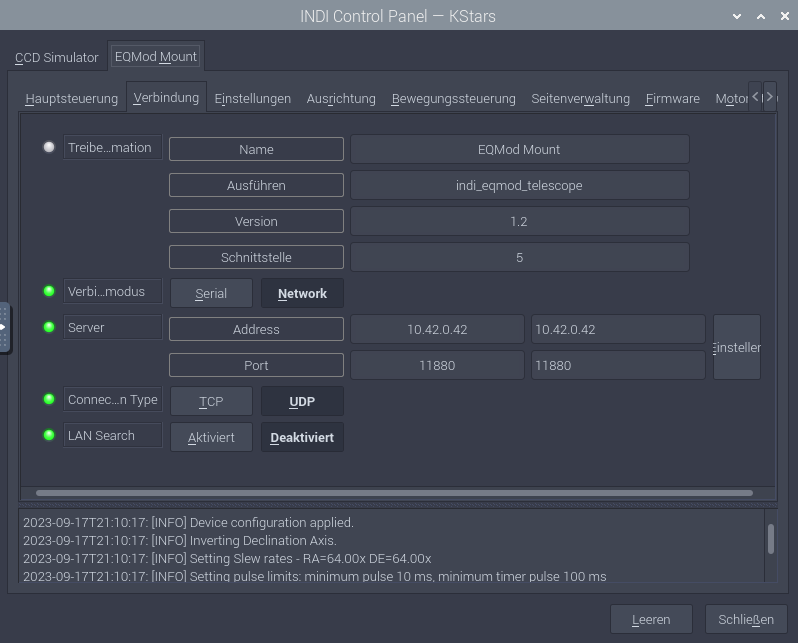Click the EQMod Mount name value
This screenshot has height=643, width=798.
pyautogui.click(x=520, y=149)
